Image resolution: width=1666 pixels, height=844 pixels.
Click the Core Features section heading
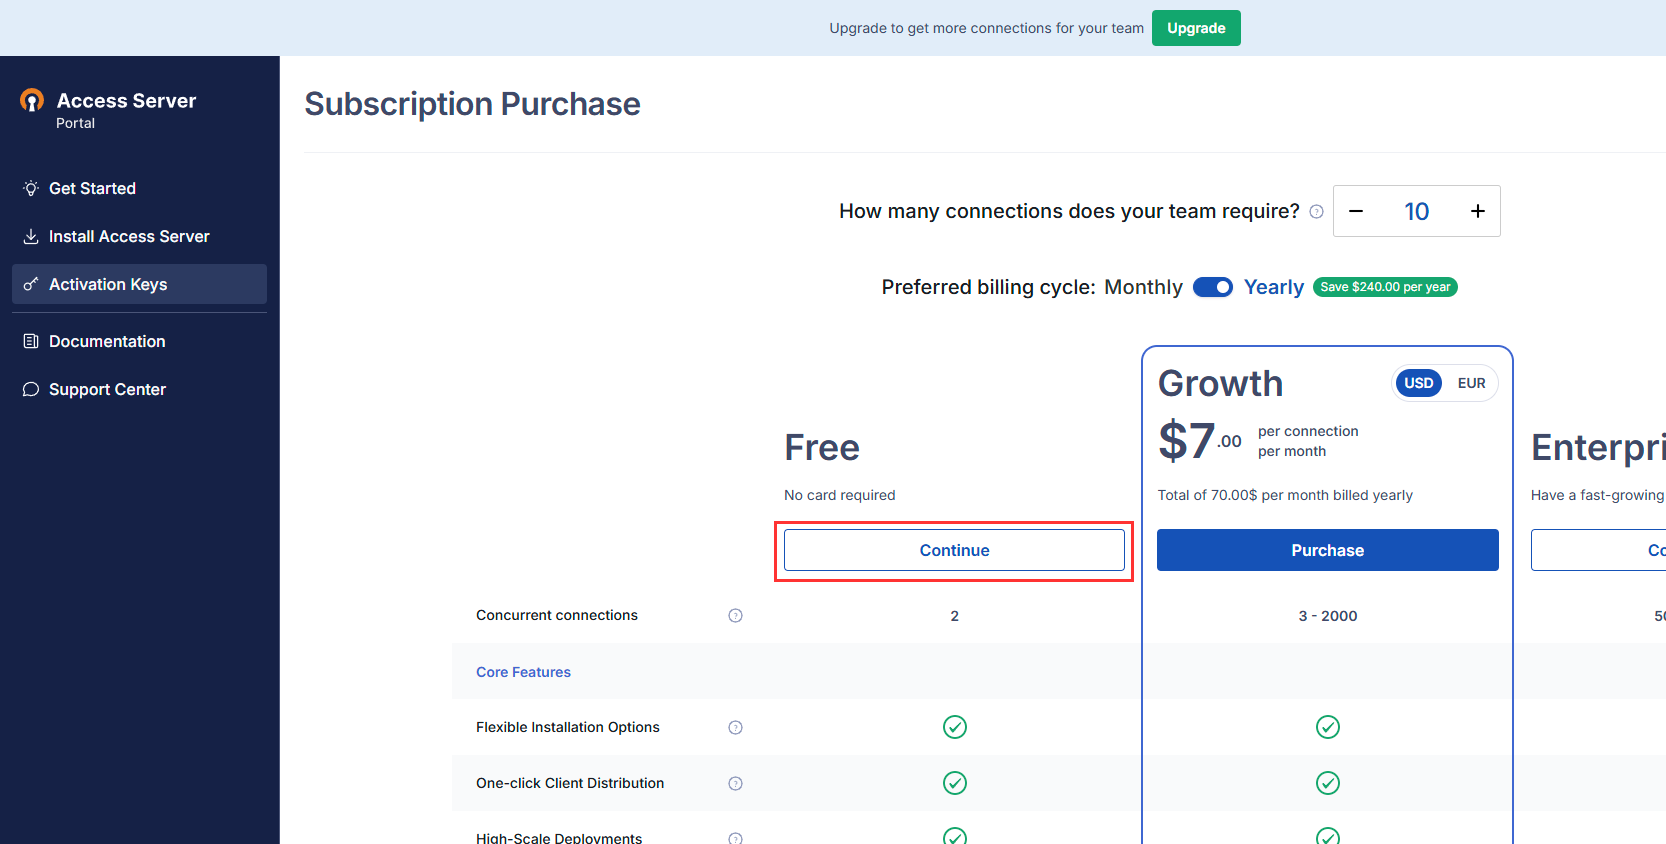tap(523, 672)
